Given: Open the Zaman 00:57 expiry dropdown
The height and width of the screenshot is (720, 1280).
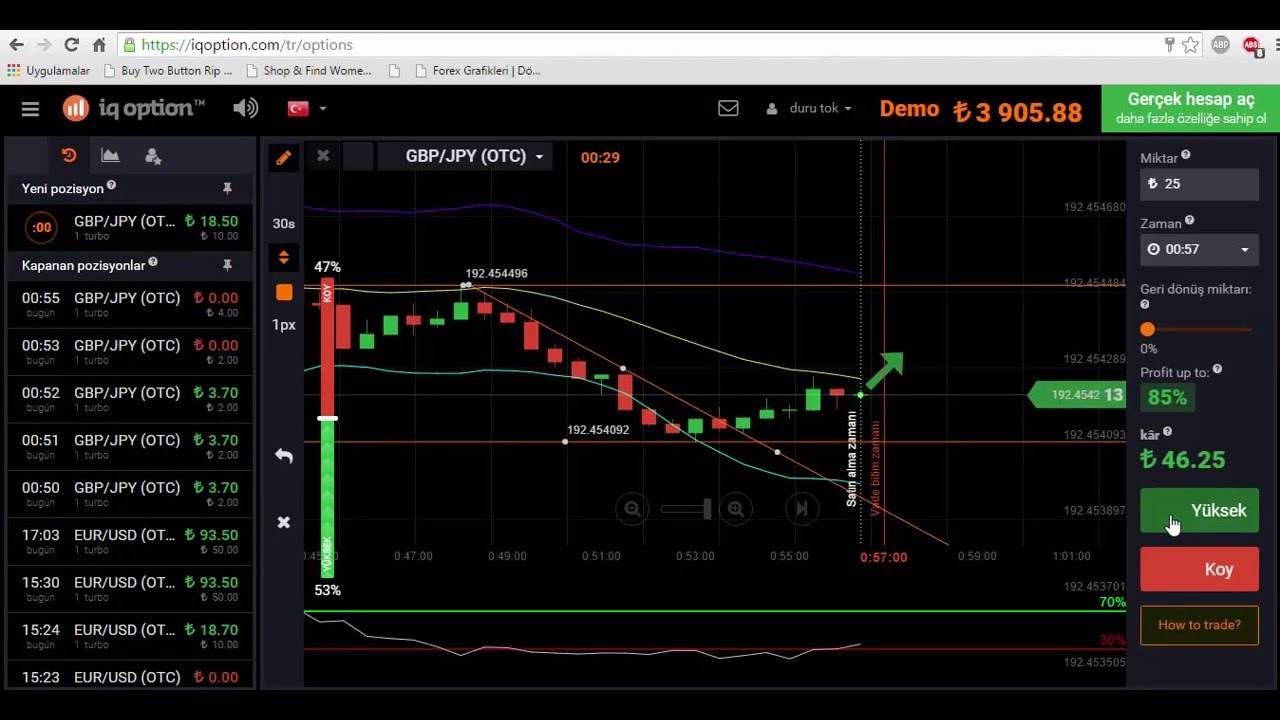Looking at the screenshot, I should (1199, 249).
